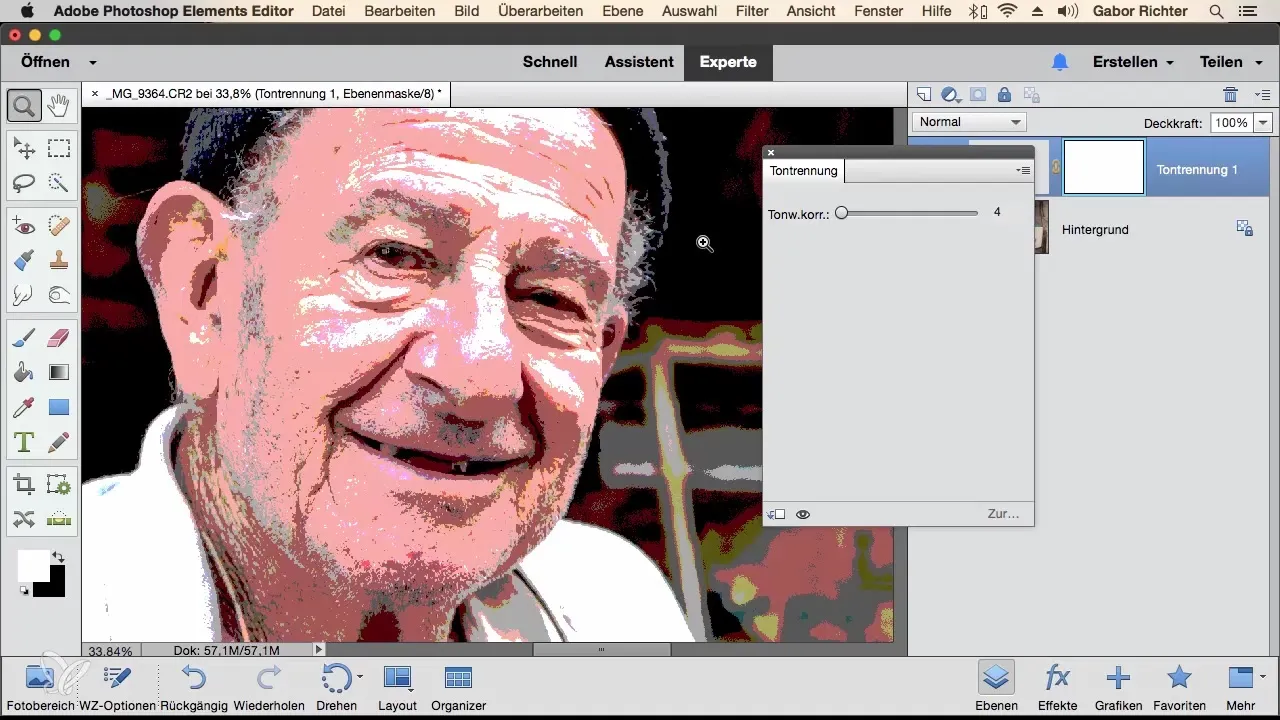The height and width of the screenshot is (720, 1280).
Task: Click the Rückgängig undo button
Action: tap(194, 686)
